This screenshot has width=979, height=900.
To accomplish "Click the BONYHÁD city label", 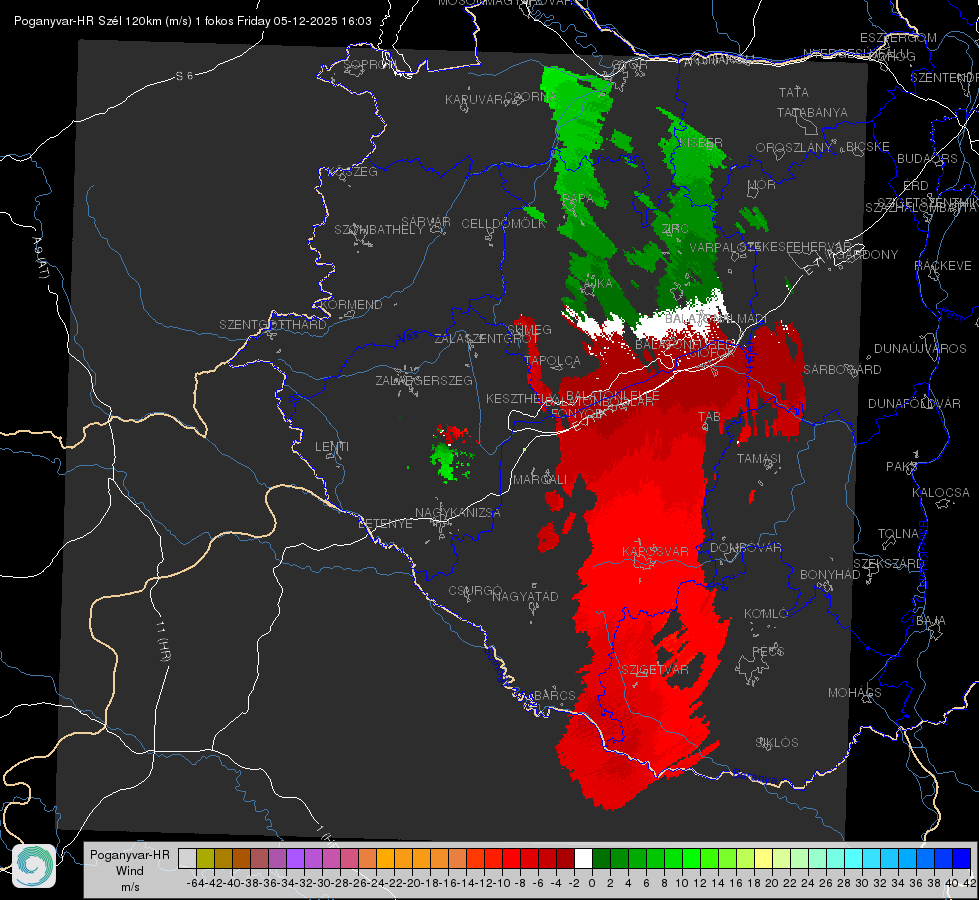I will tap(830, 575).
